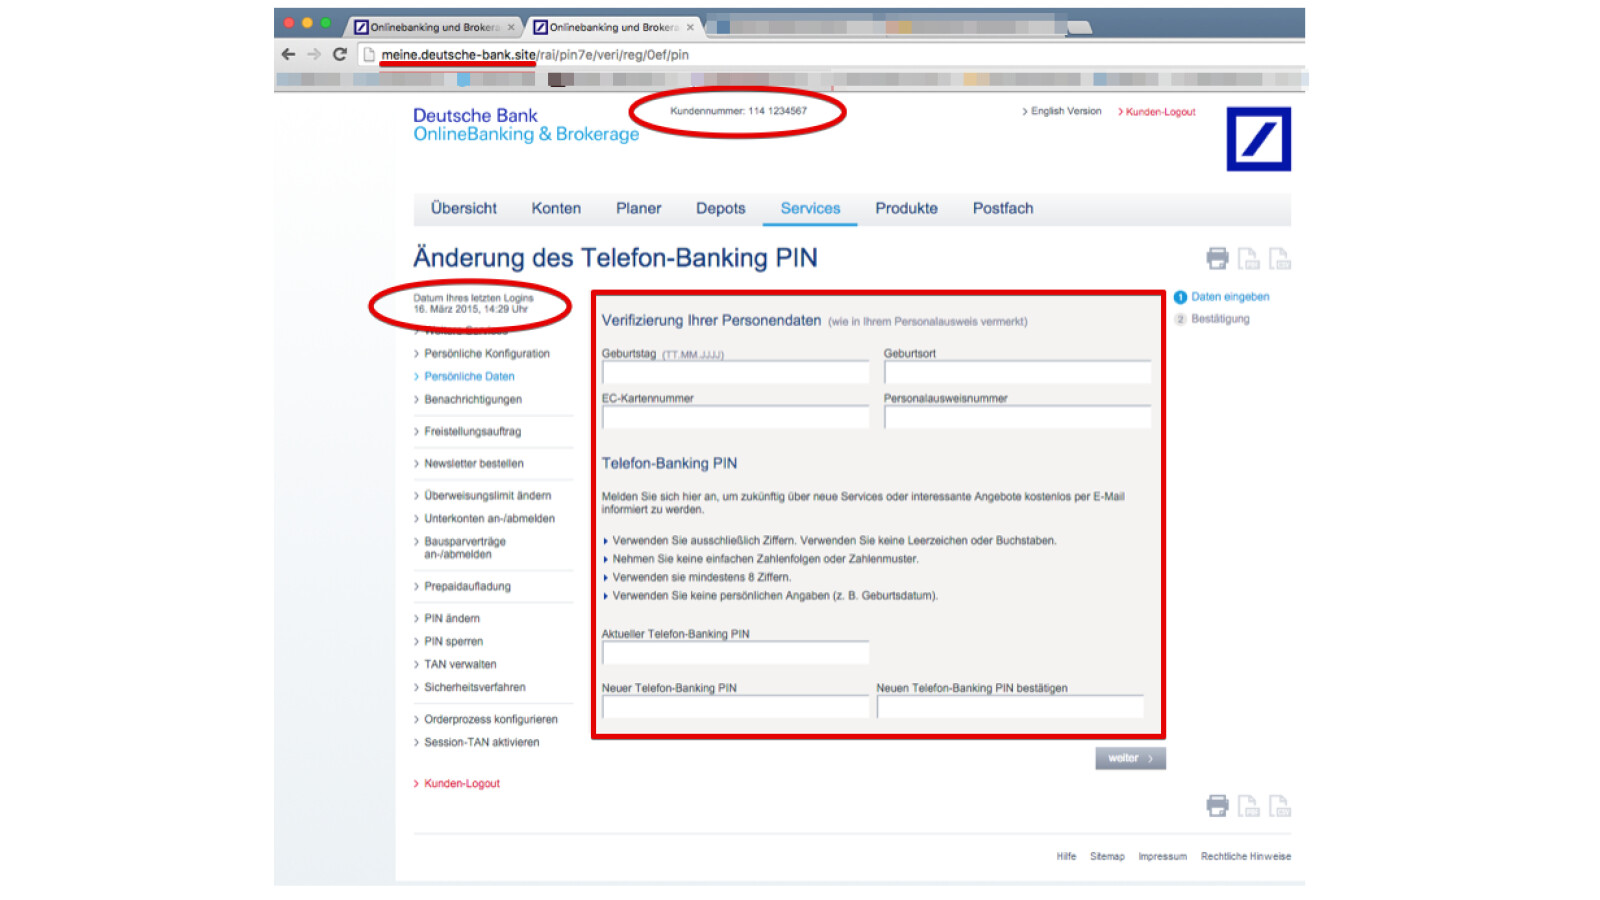Open the Produkte menu tab
The width and height of the screenshot is (1600, 900).
907,208
